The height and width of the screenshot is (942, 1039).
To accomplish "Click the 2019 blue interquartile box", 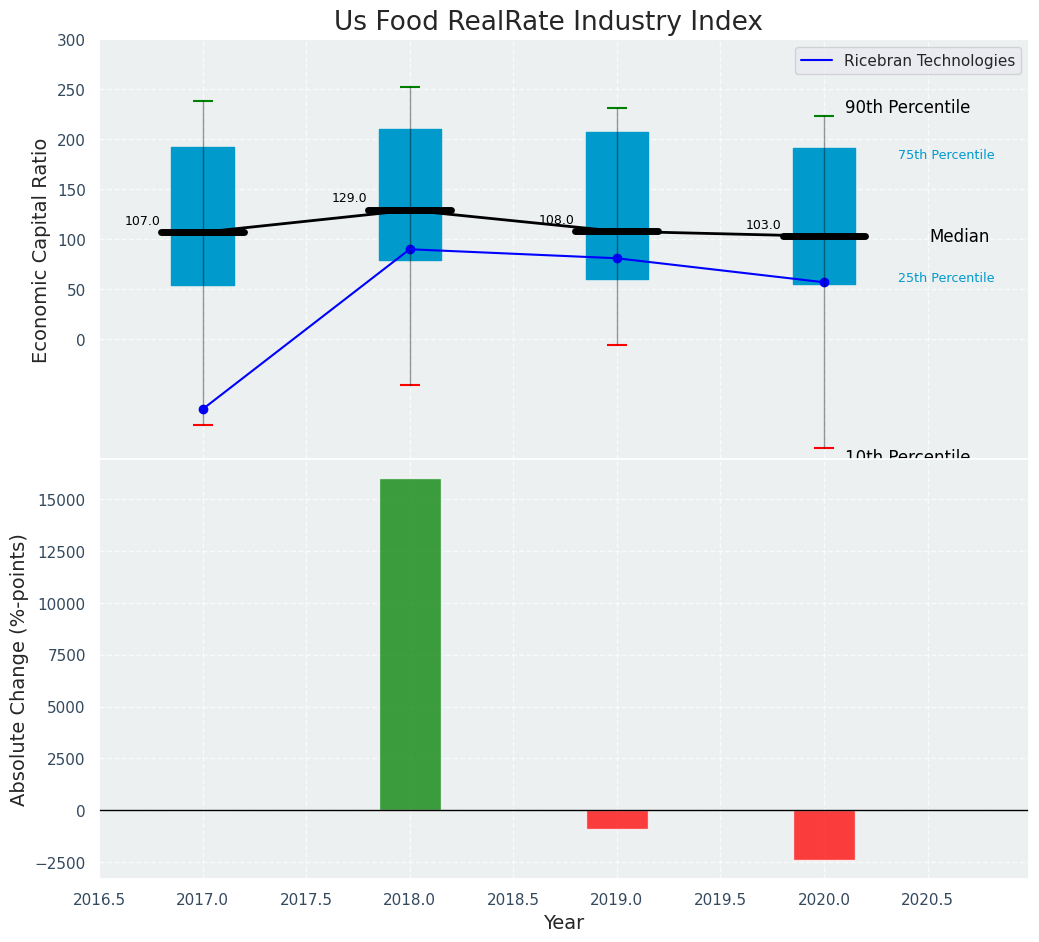I will coord(618,206).
